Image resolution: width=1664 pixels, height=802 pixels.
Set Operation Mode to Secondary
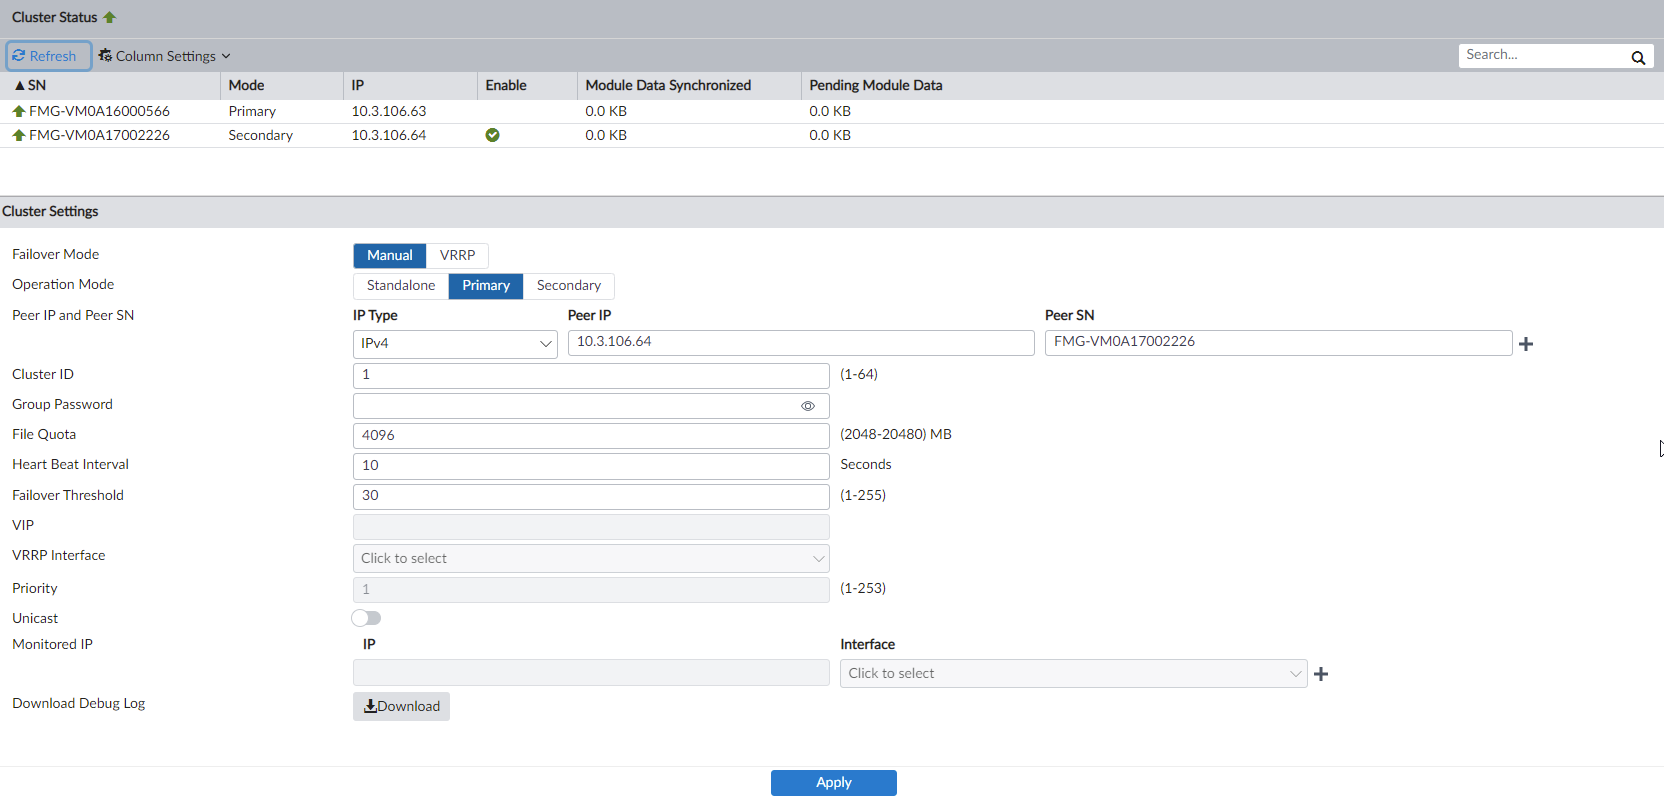[x=568, y=285]
